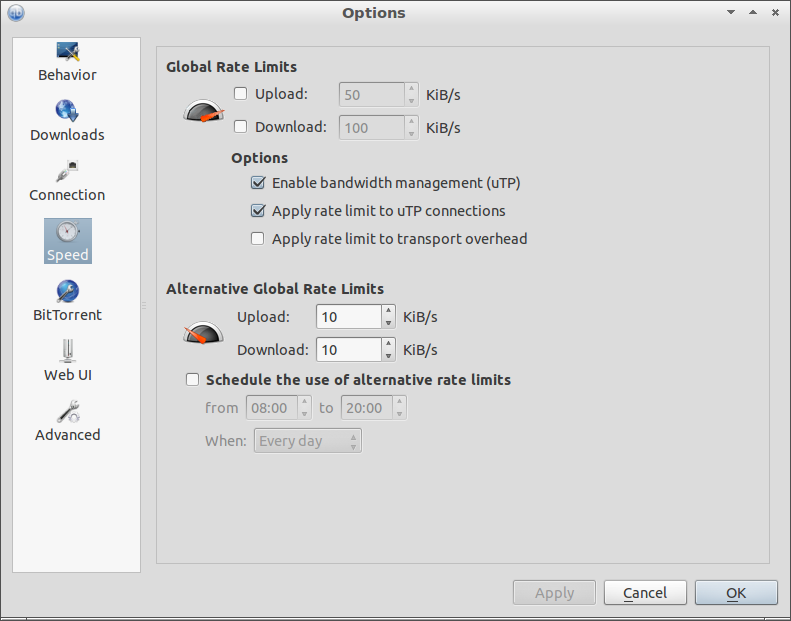Click the sidebar splitter handle

coord(144,305)
